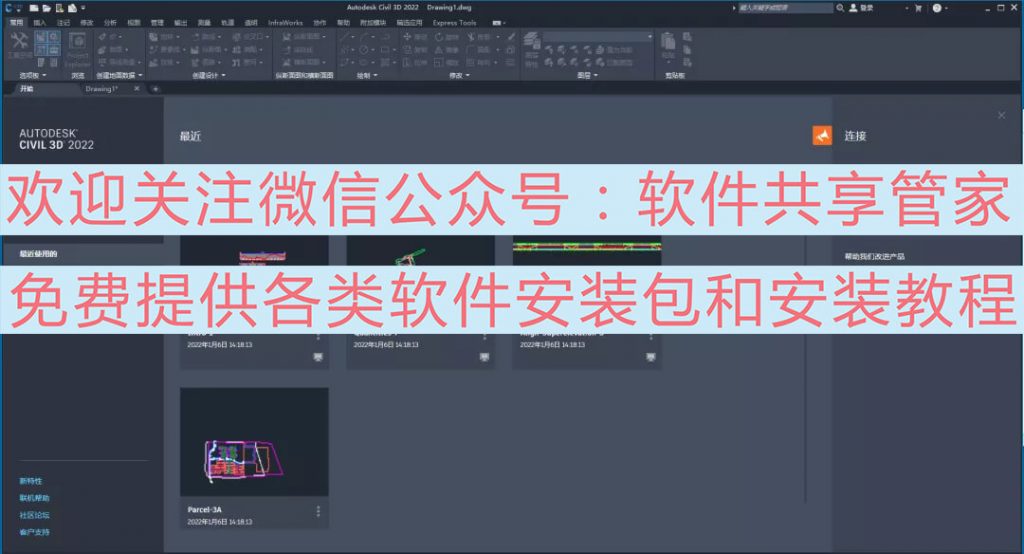Image resolution: width=1024 pixels, height=554 pixels.
Task: Select 最近使用的 in the start sidebar
Action: pos(39,253)
